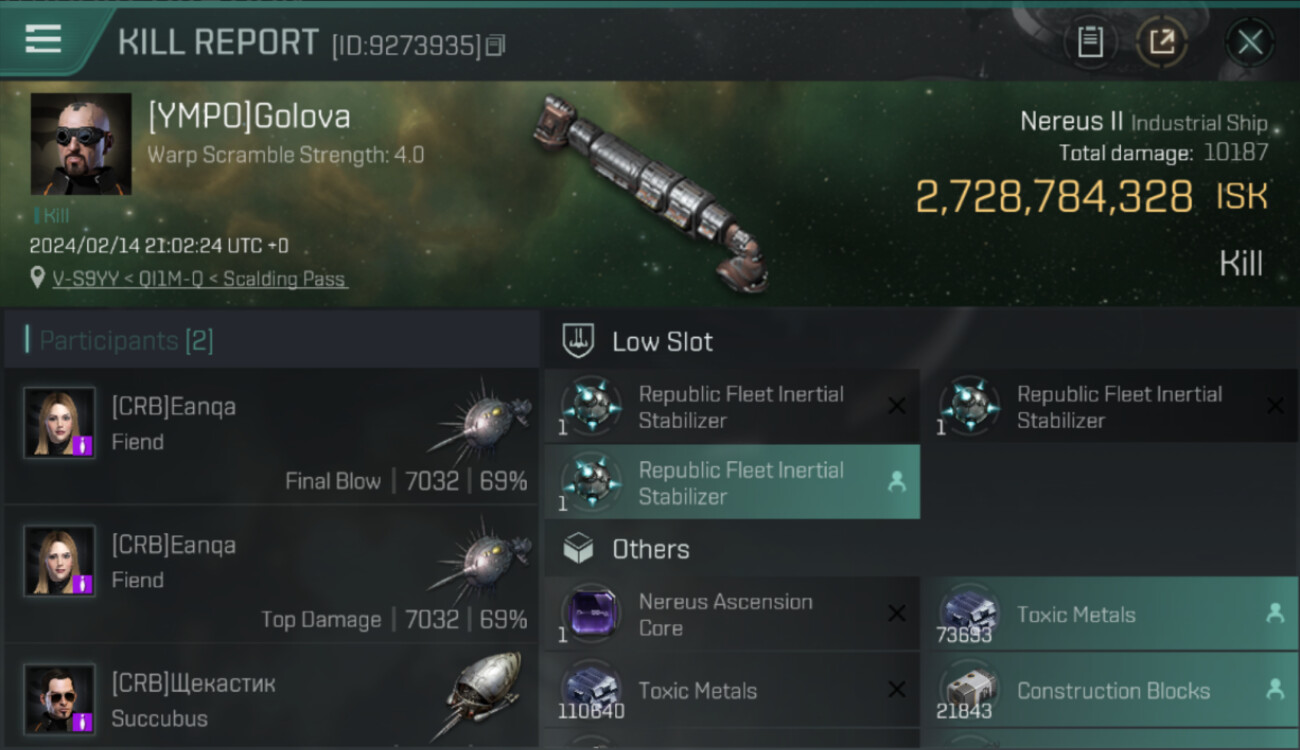Click the Nereus II ship image
The height and width of the screenshot is (750, 1300).
(651, 190)
